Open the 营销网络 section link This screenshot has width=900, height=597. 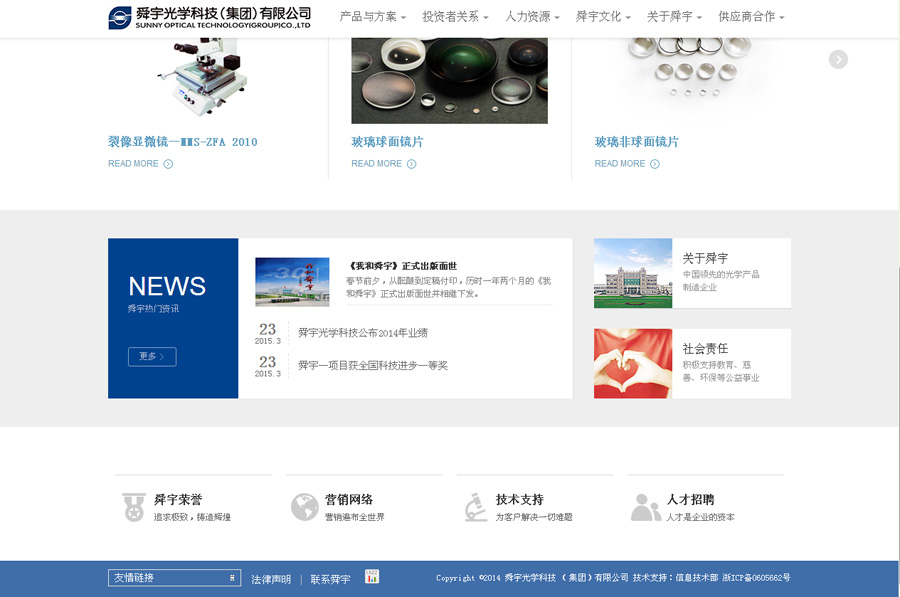349,499
